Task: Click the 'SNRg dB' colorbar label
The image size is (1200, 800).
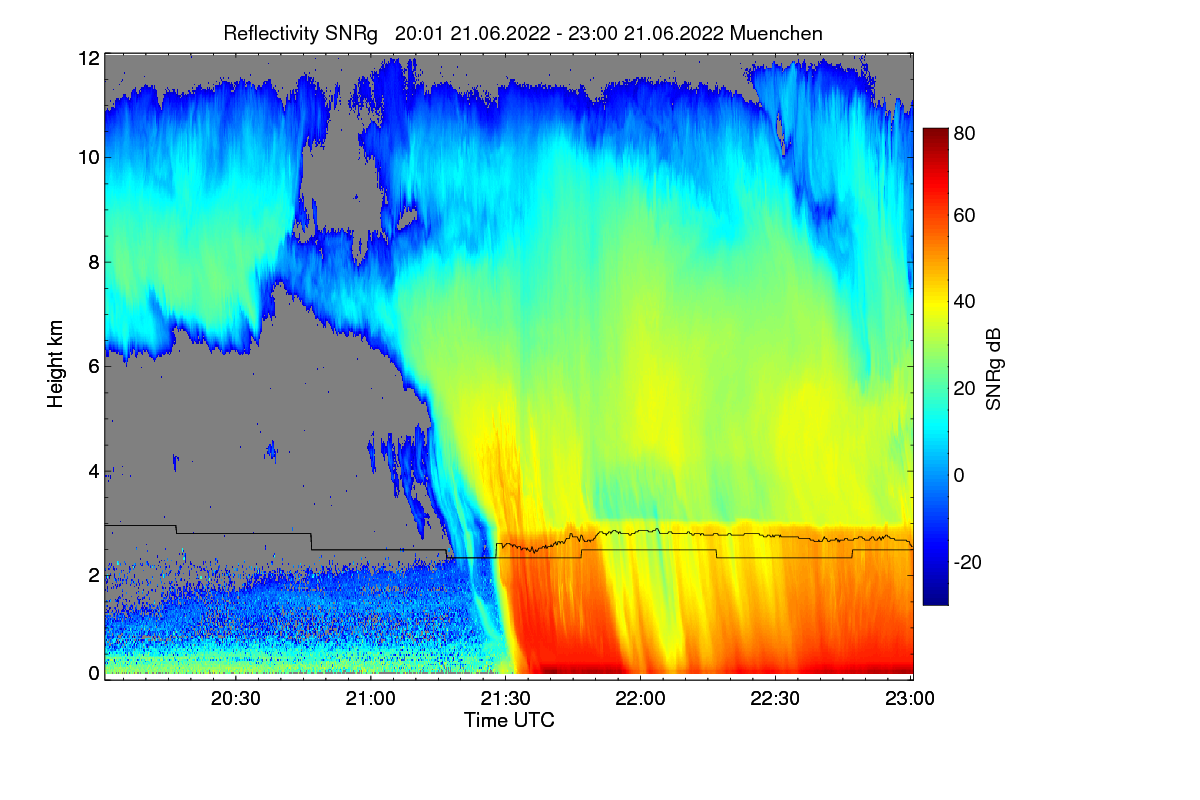Action: [x=993, y=369]
